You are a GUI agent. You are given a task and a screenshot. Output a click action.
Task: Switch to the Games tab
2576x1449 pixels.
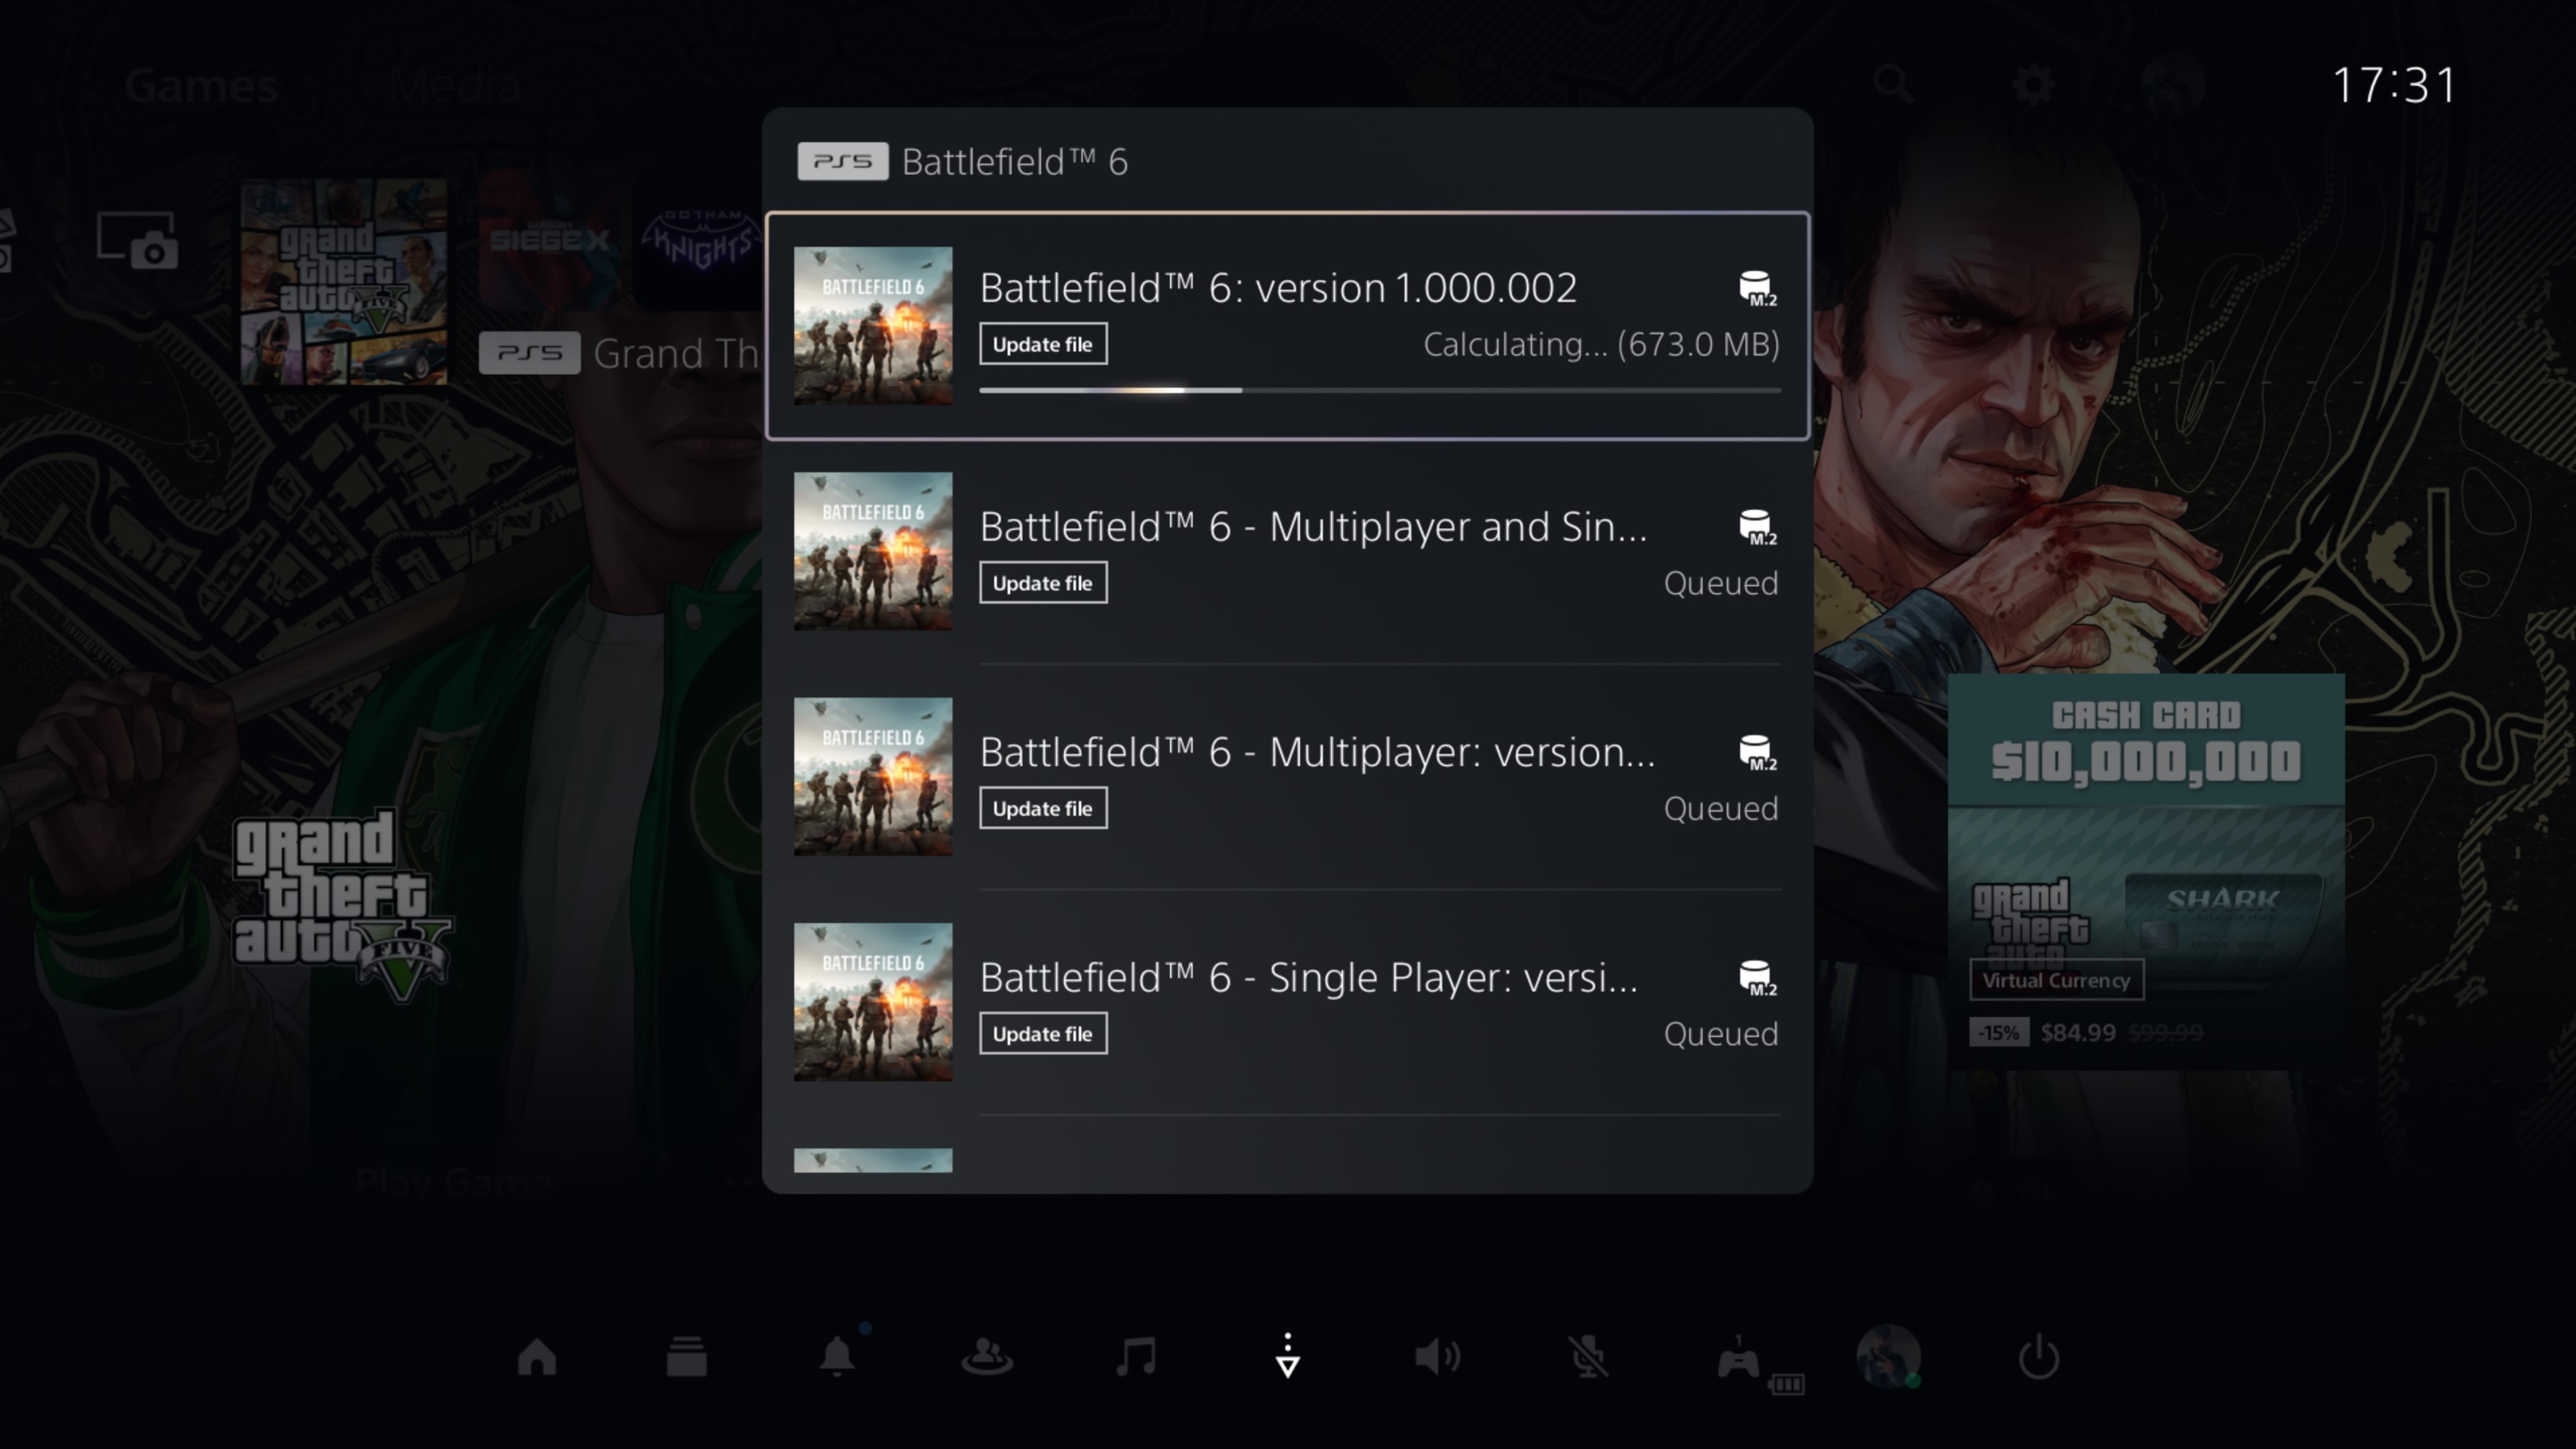click(x=201, y=86)
